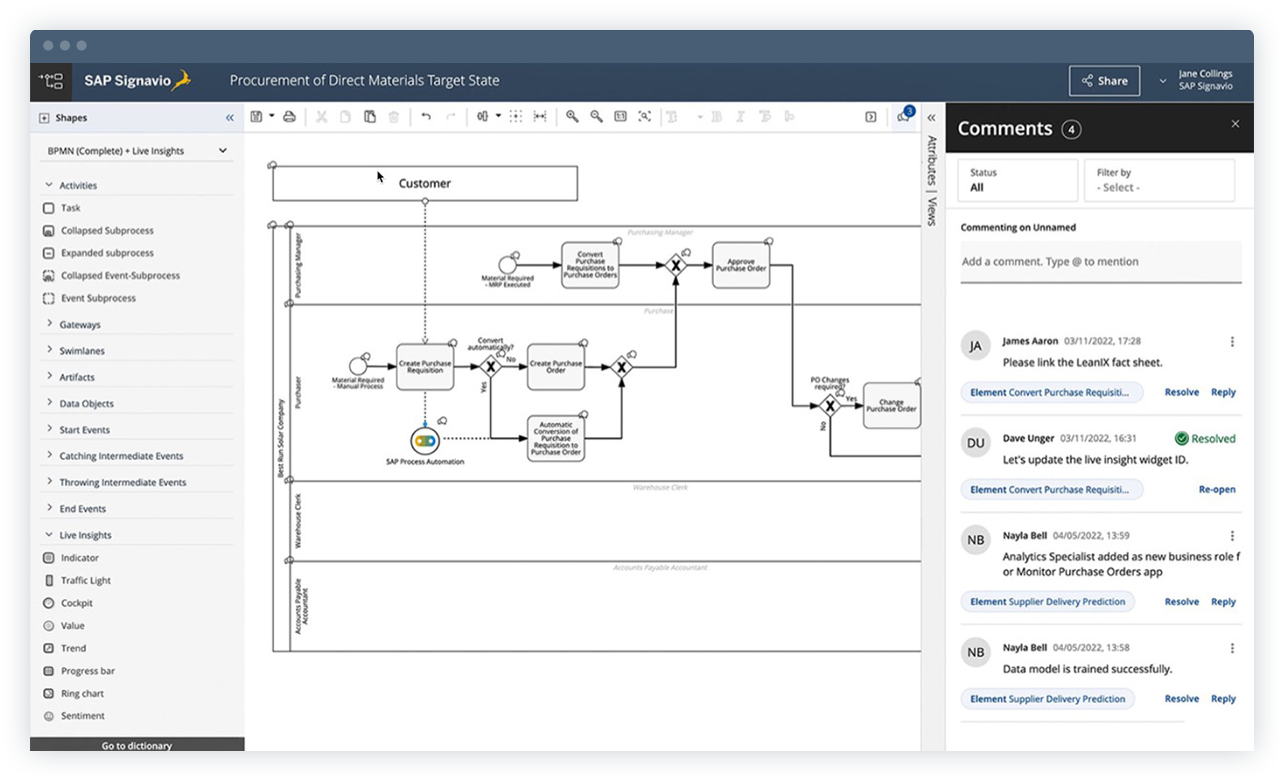This screenshot has width=1284, height=780.
Task: Click the Signavio process logo icon top-left
Action: 50,80
